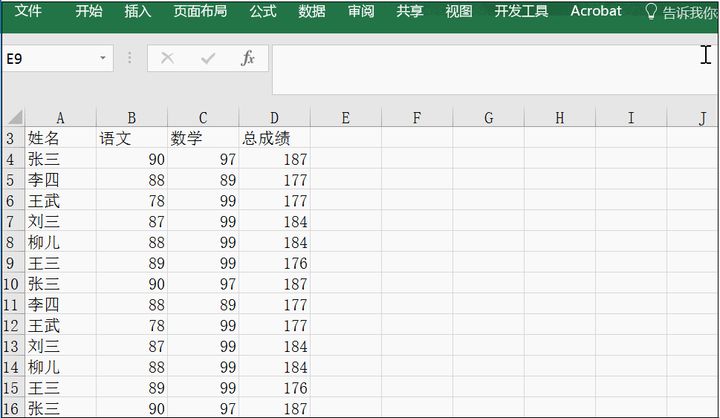Open the 数据 ribbon tab
This screenshot has width=720, height=418.
(312, 12)
